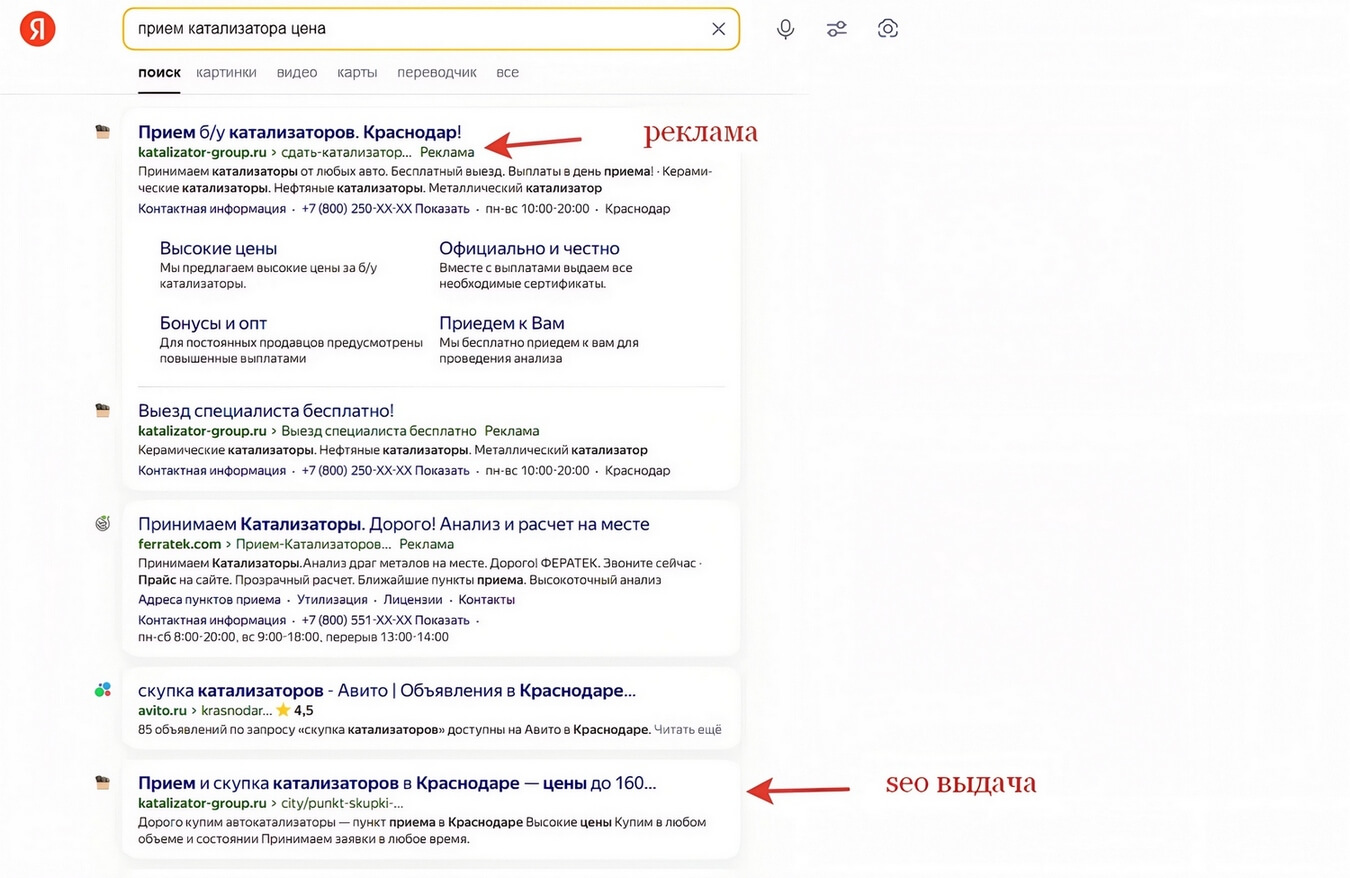Click the Avito favicon
This screenshot has height=878, width=1350.
(x=102, y=690)
